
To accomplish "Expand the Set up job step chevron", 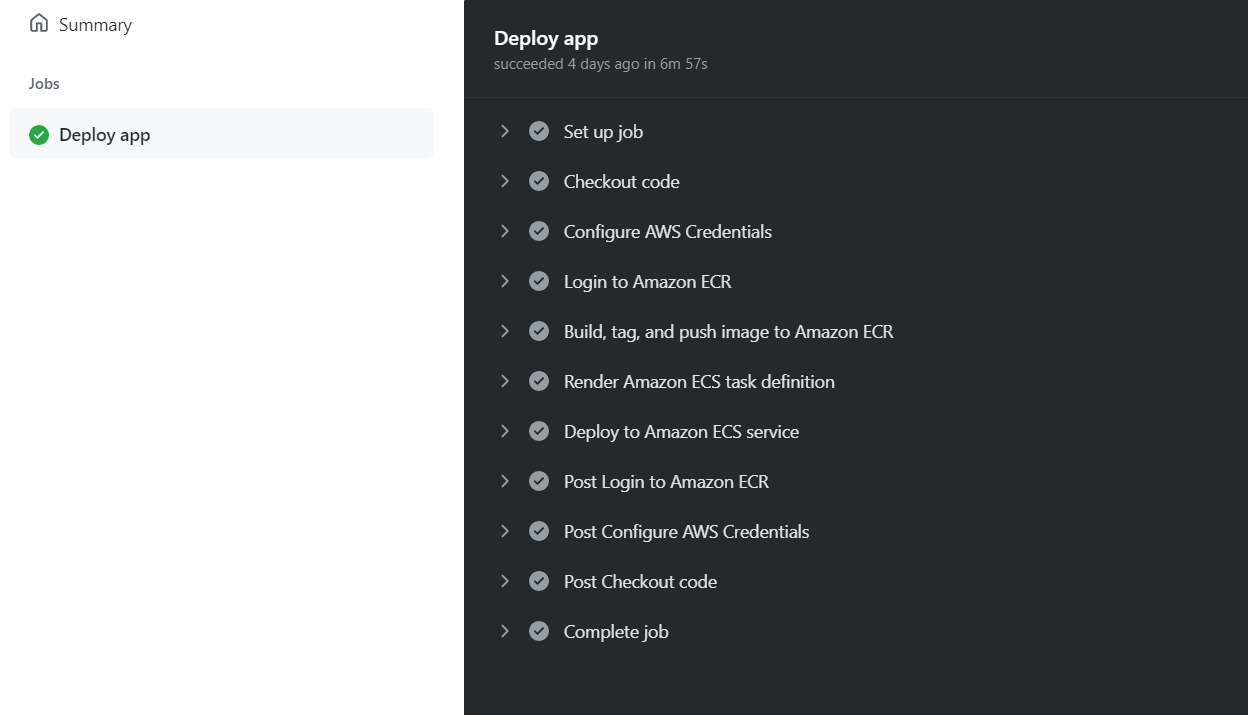I will coord(505,131).
